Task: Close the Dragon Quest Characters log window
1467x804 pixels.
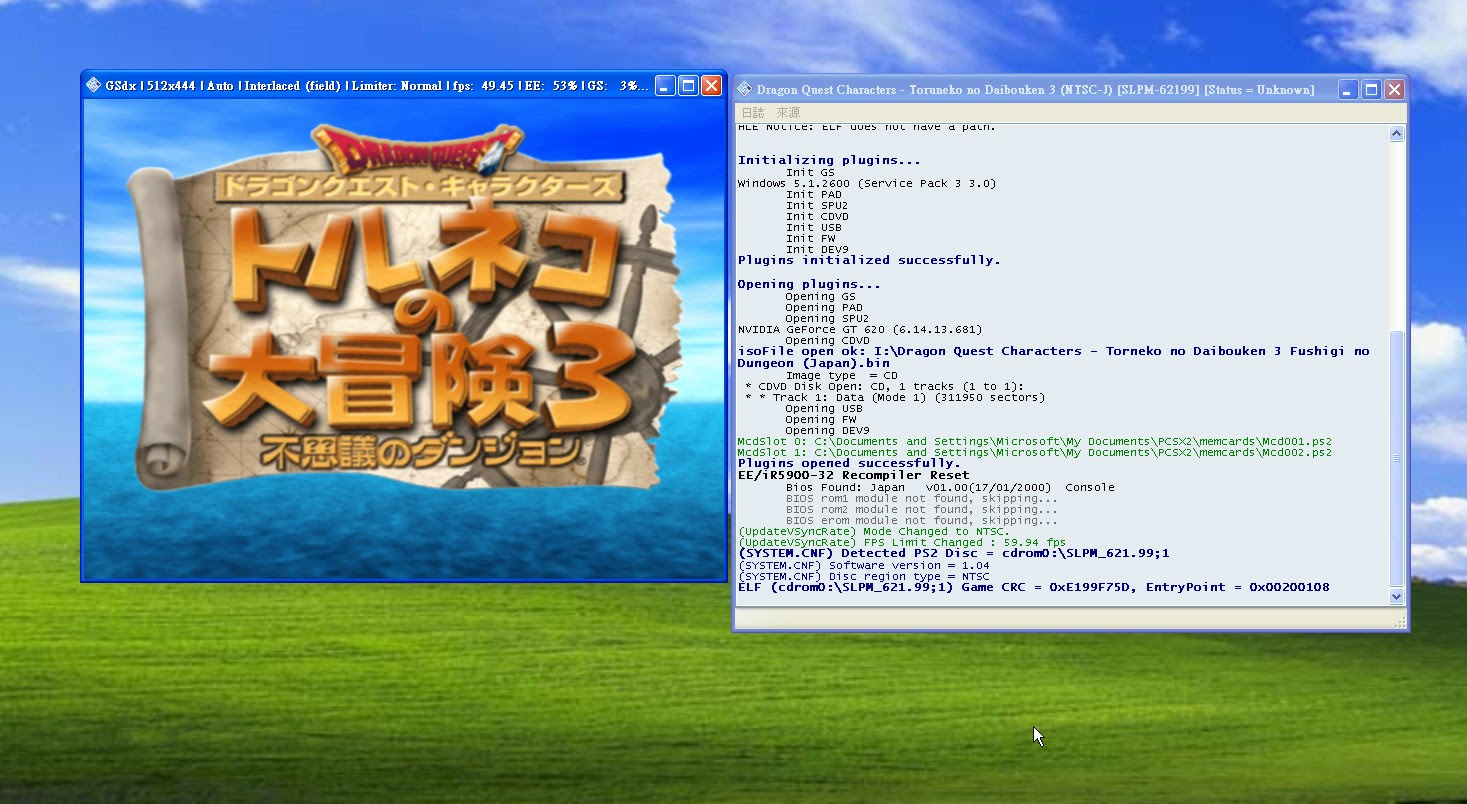Action: click(1395, 90)
